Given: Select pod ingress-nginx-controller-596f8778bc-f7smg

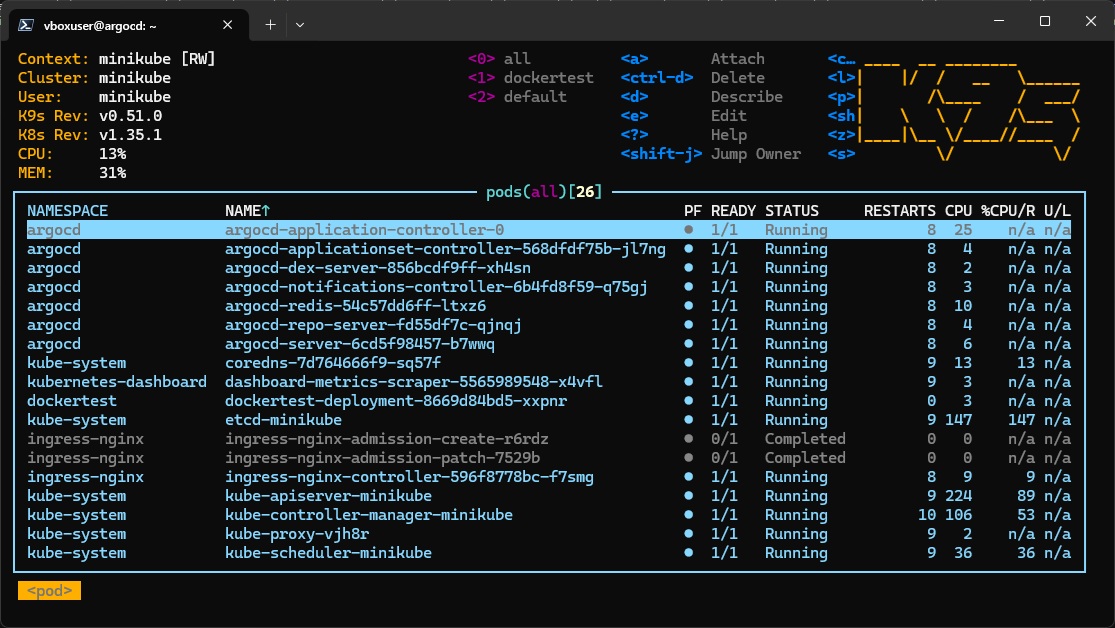Looking at the screenshot, I should [549, 477].
